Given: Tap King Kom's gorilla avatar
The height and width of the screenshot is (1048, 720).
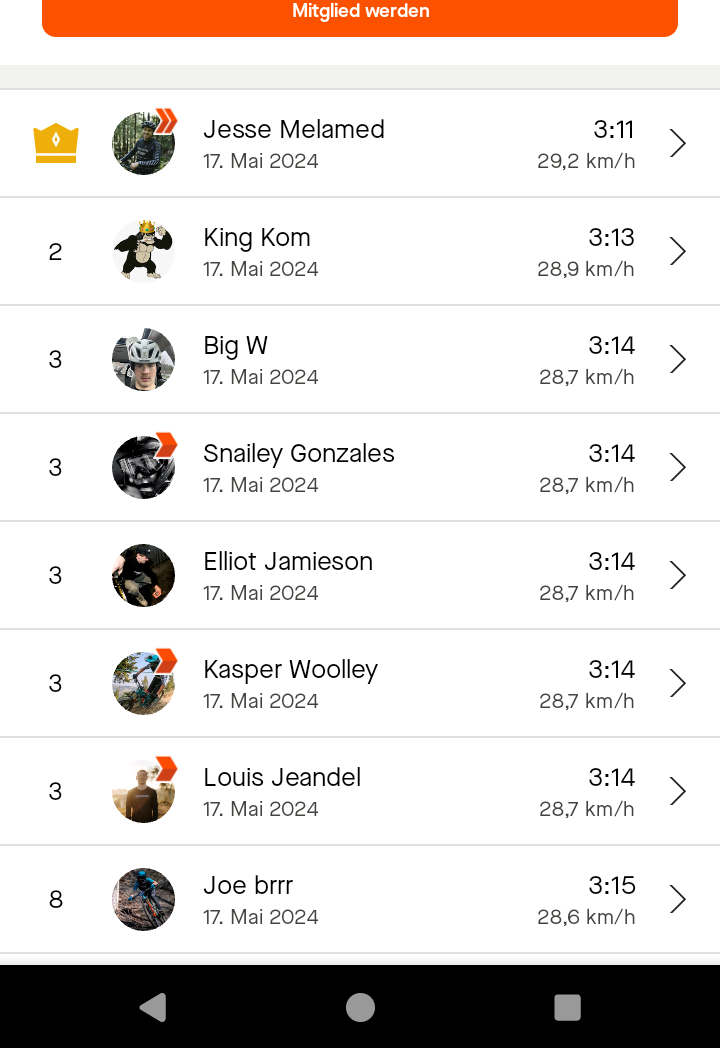Looking at the screenshot, I should pyautogui.click(x=143, y=251).
